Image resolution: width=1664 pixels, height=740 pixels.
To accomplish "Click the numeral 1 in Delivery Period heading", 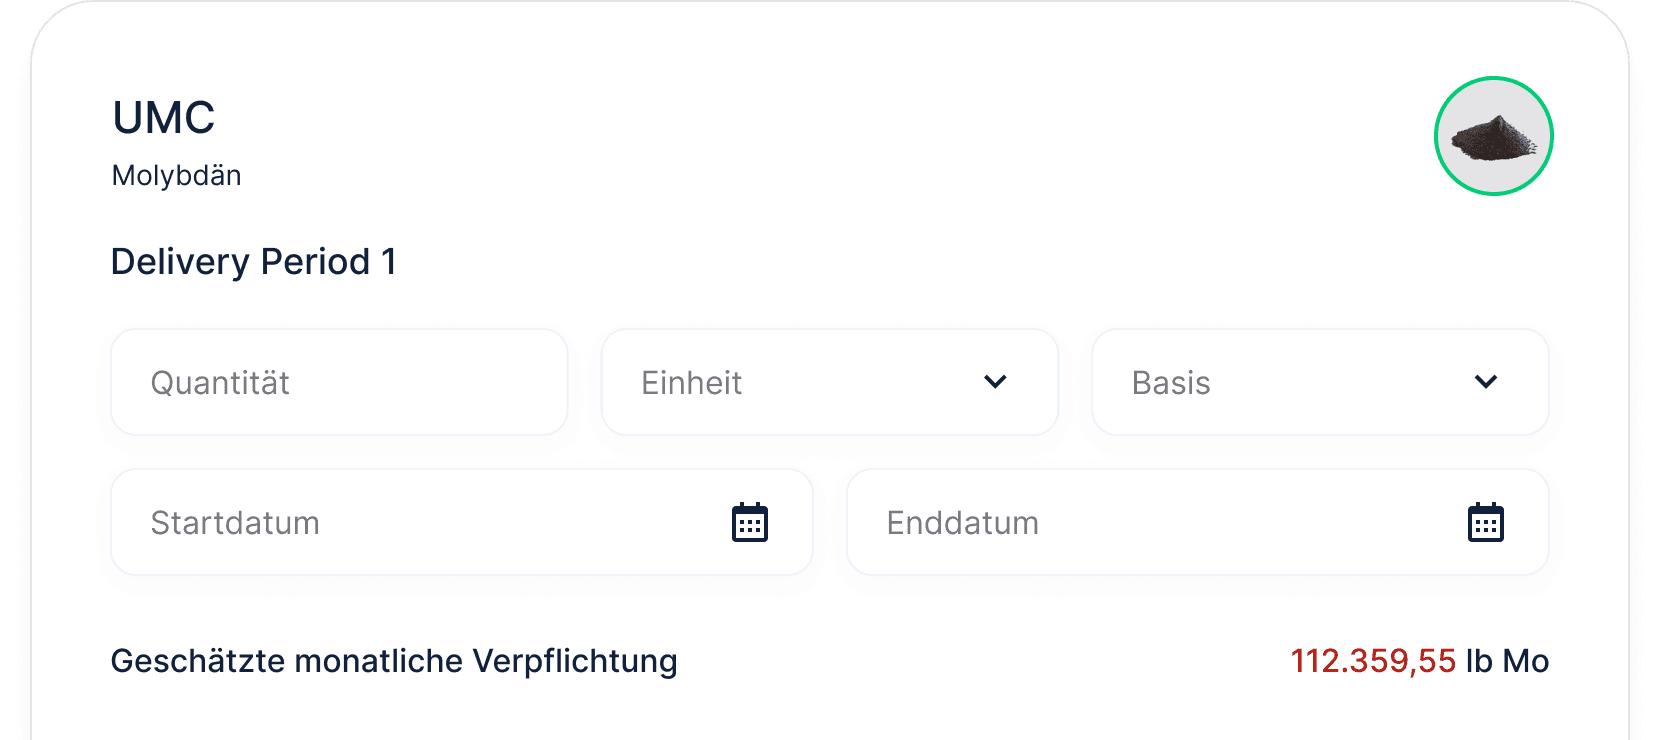I will point(389,262).
